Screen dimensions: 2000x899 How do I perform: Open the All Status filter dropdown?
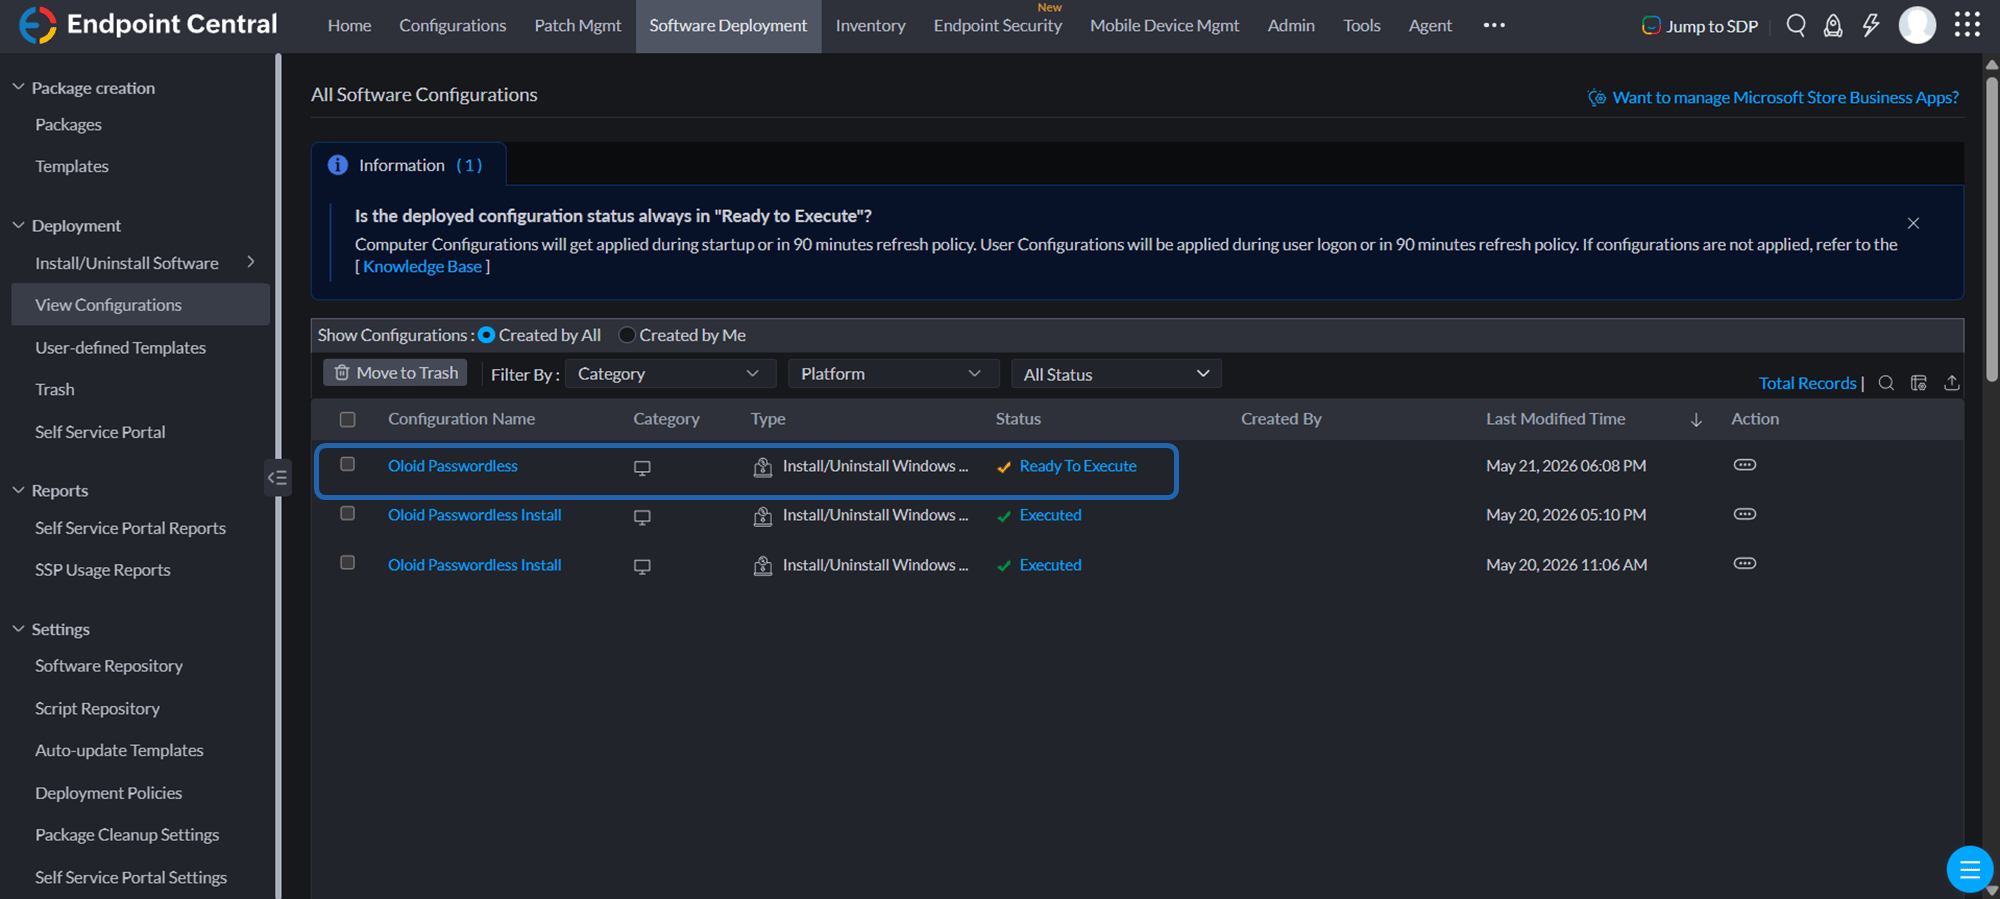click(1116, 374)
